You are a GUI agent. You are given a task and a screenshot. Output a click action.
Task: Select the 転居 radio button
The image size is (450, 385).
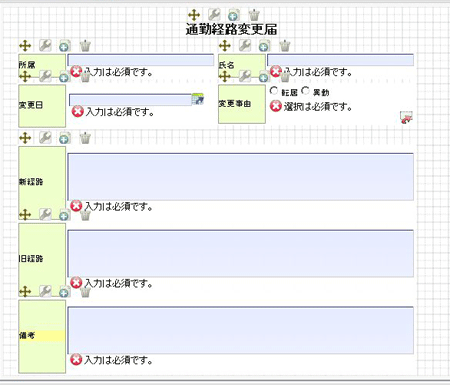tap(274, 91)
